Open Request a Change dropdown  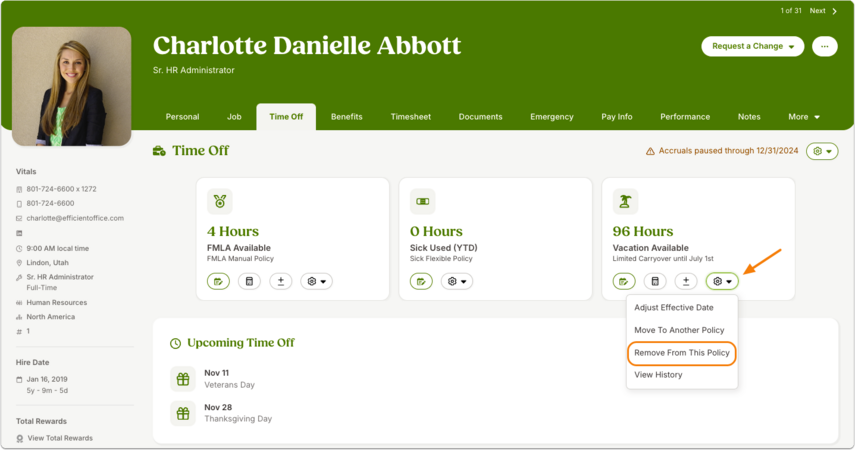[x=752, y=46]
